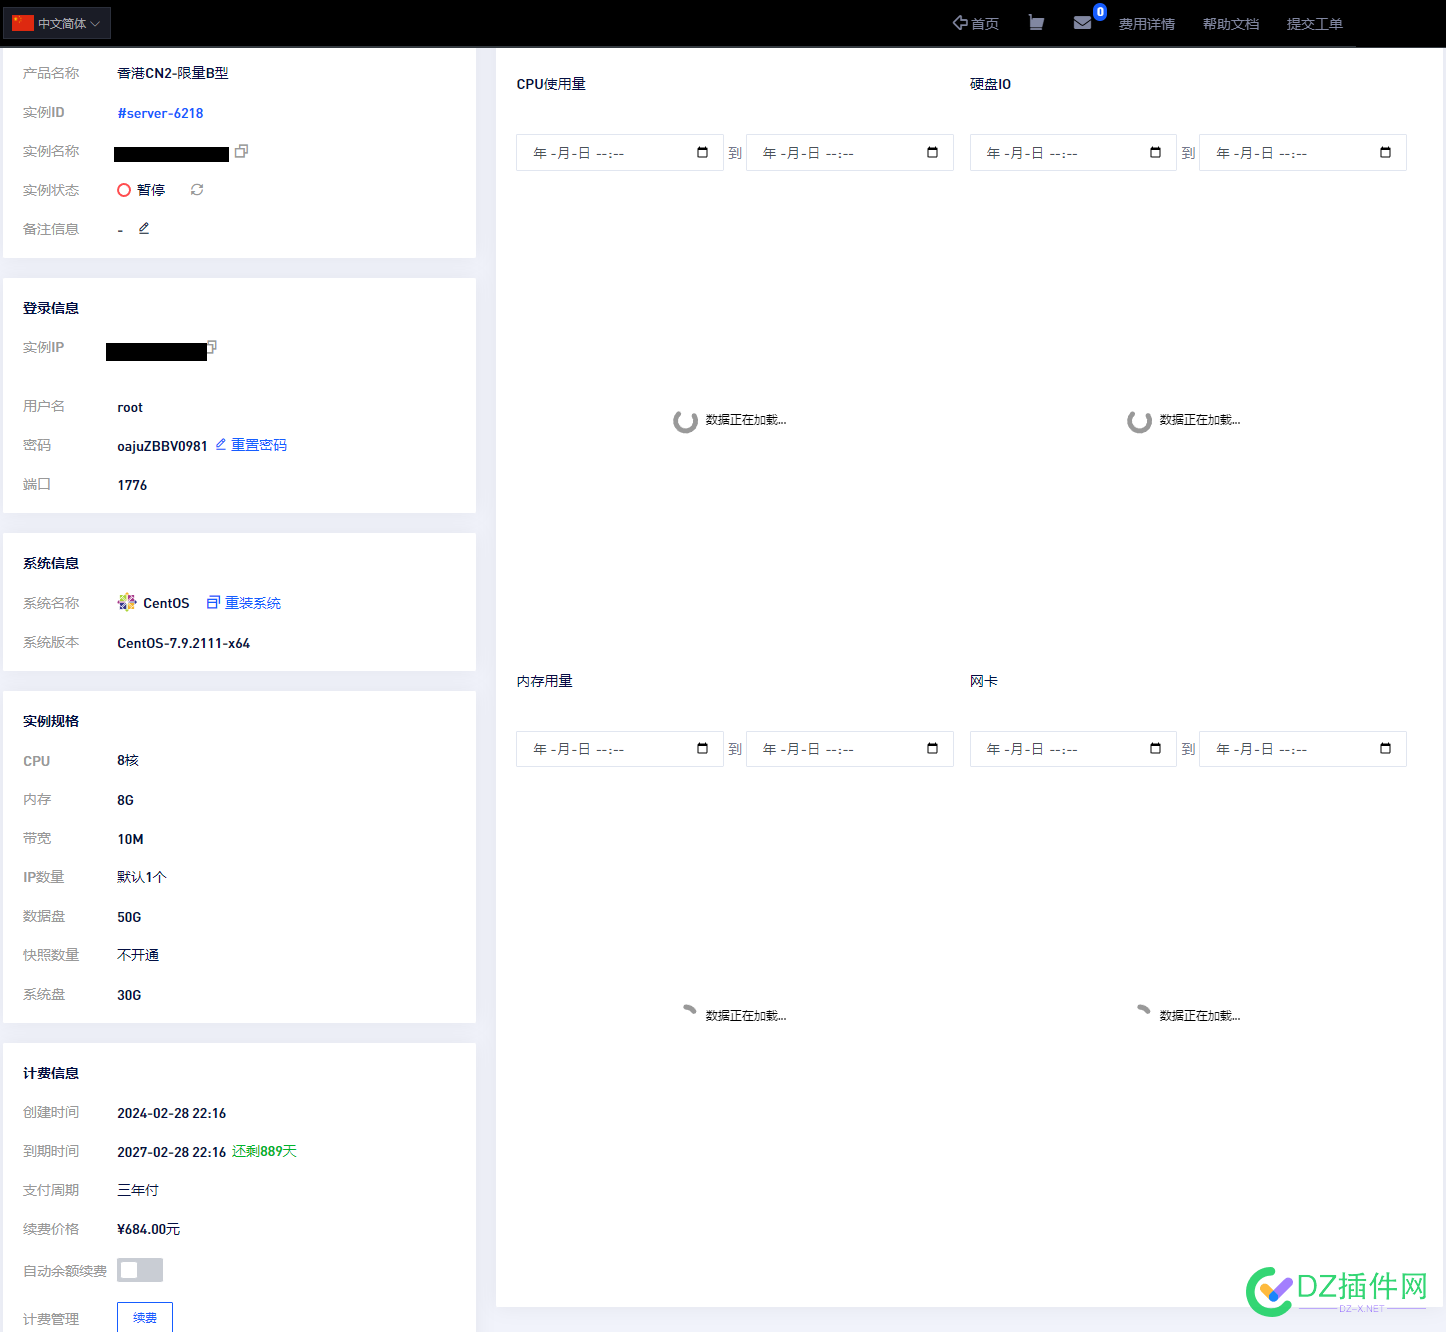Go to 首页 home link

click(x=976, y=23)
